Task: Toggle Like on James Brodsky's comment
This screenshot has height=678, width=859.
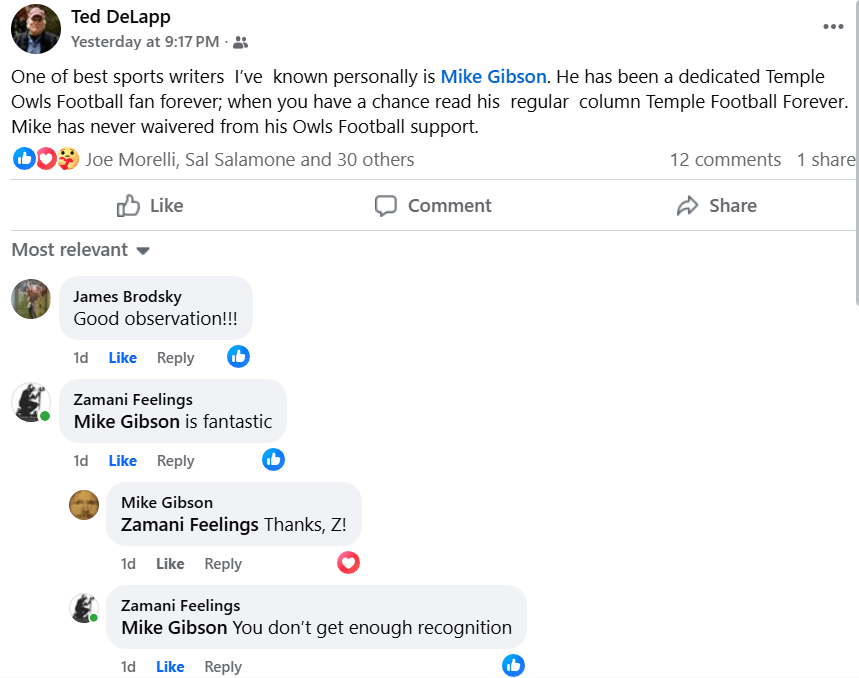Action: pos(123,358)
